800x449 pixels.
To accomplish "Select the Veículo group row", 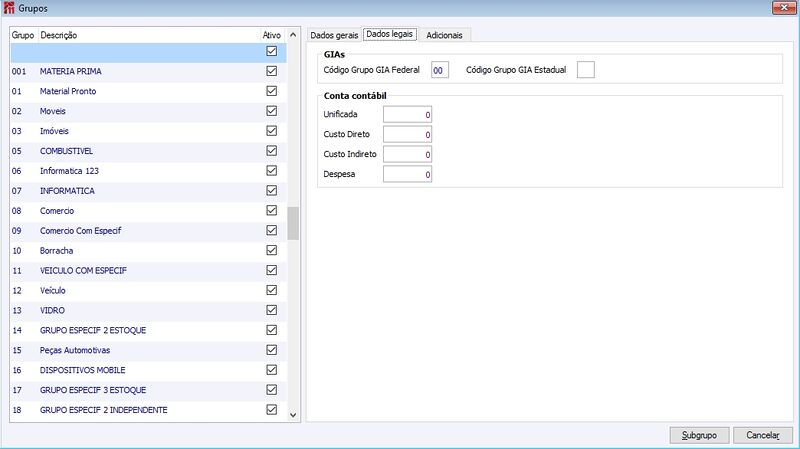I will (148, 290).
